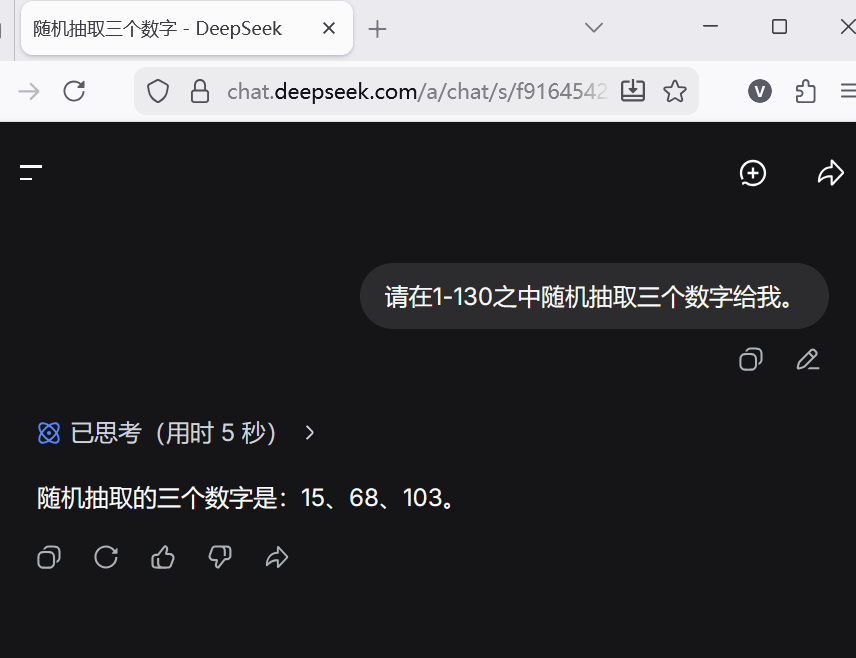The image size is (856, 658).
Task: Click the DeepSeek atom logo beside 已思考
Action: 49,433
